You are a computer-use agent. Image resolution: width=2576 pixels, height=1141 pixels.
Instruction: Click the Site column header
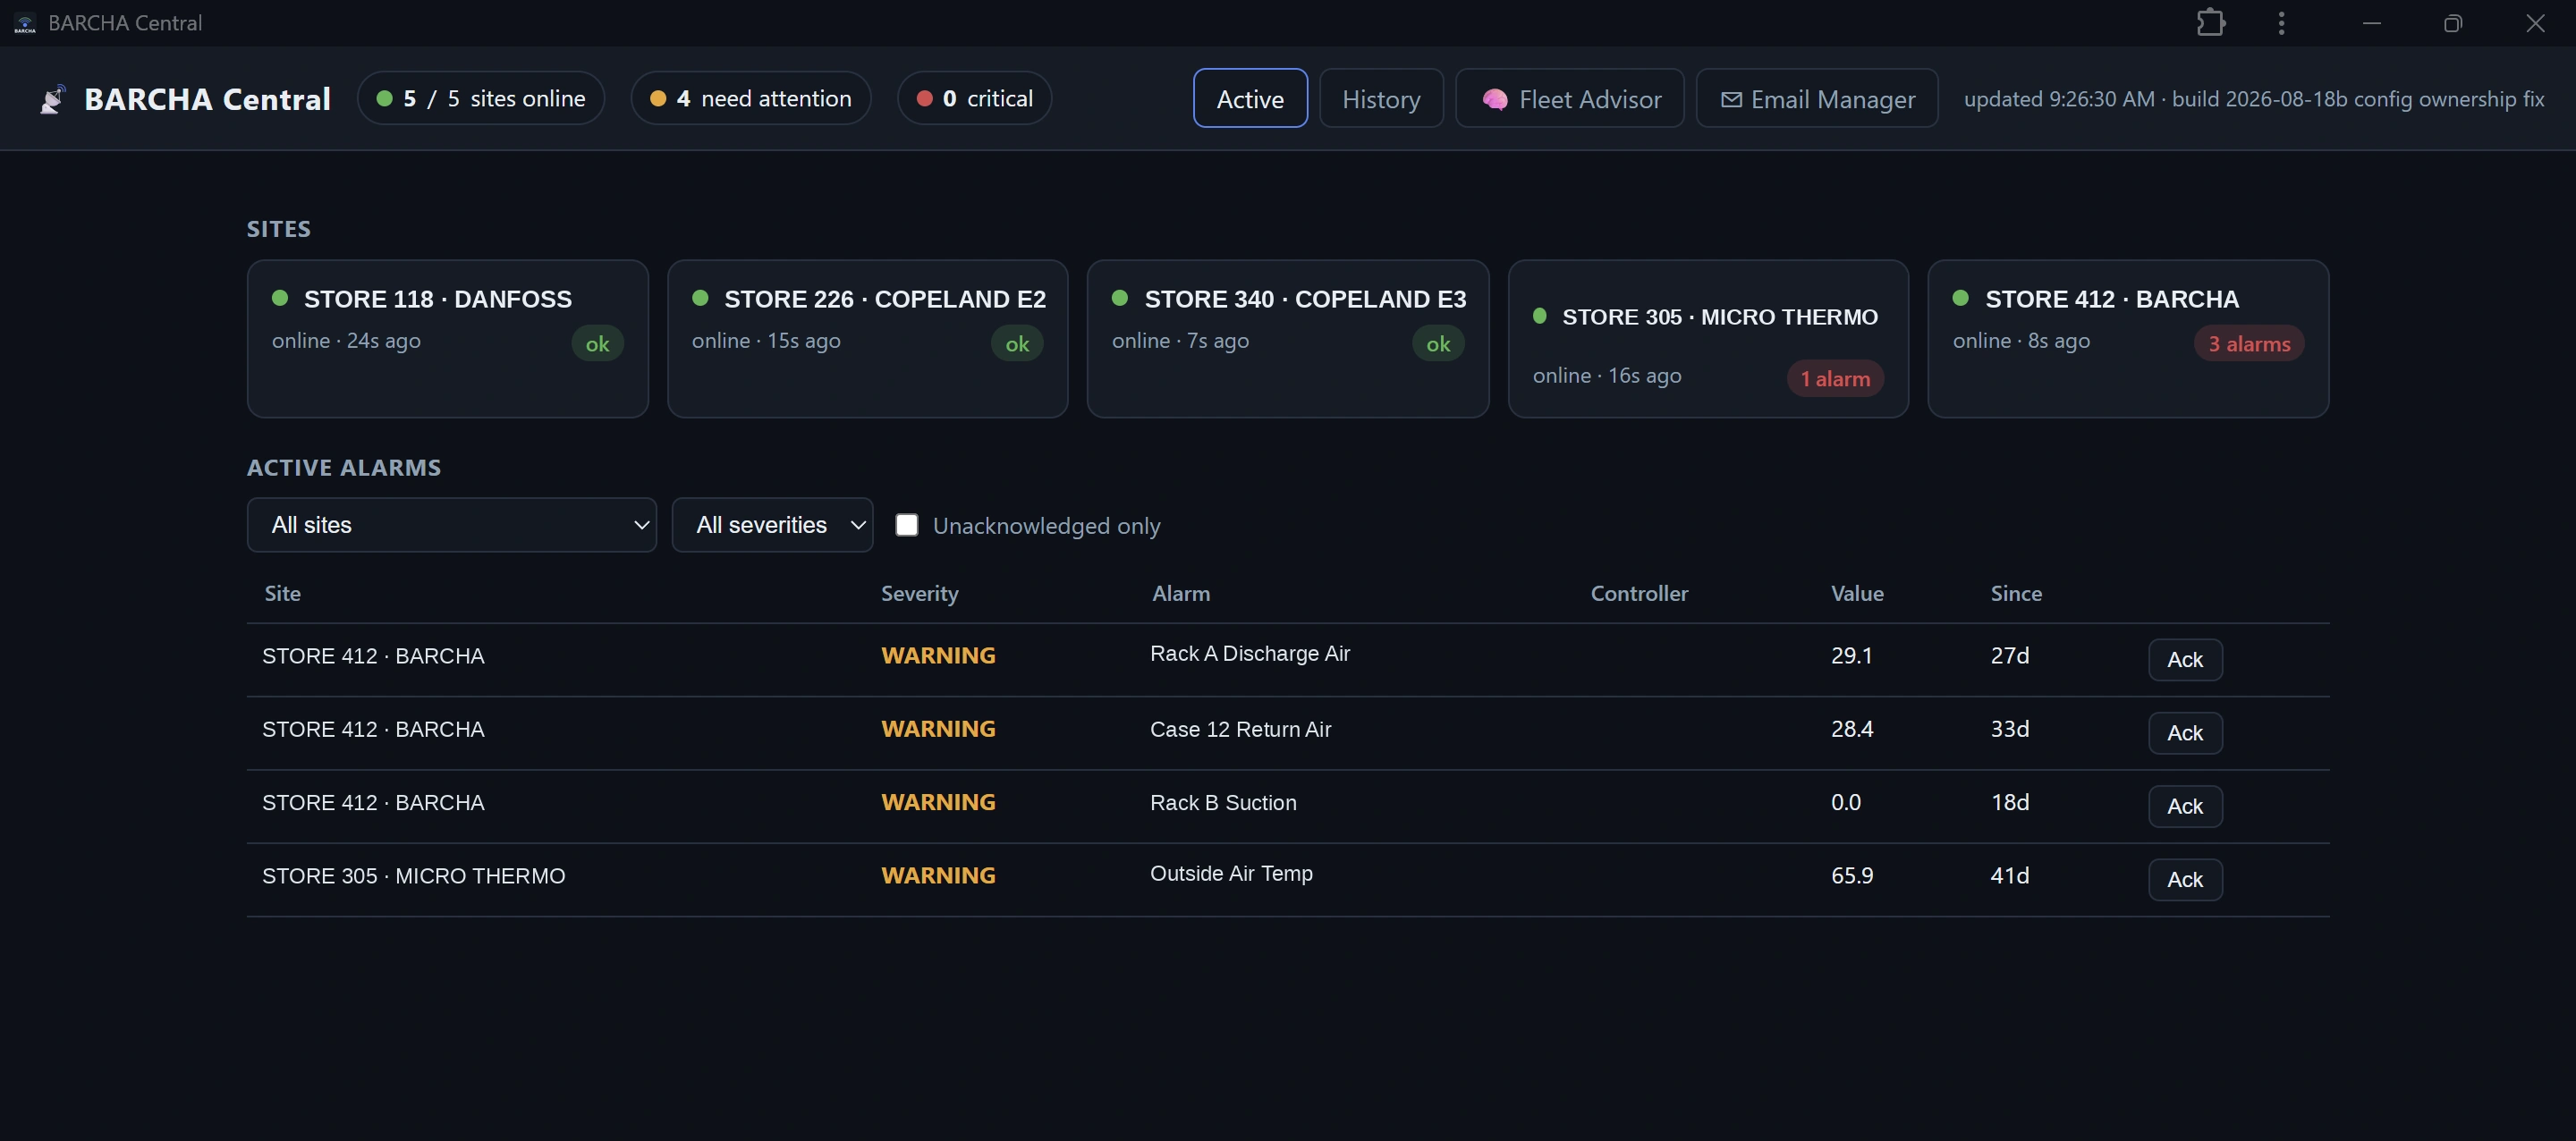[x=282, y=593]
